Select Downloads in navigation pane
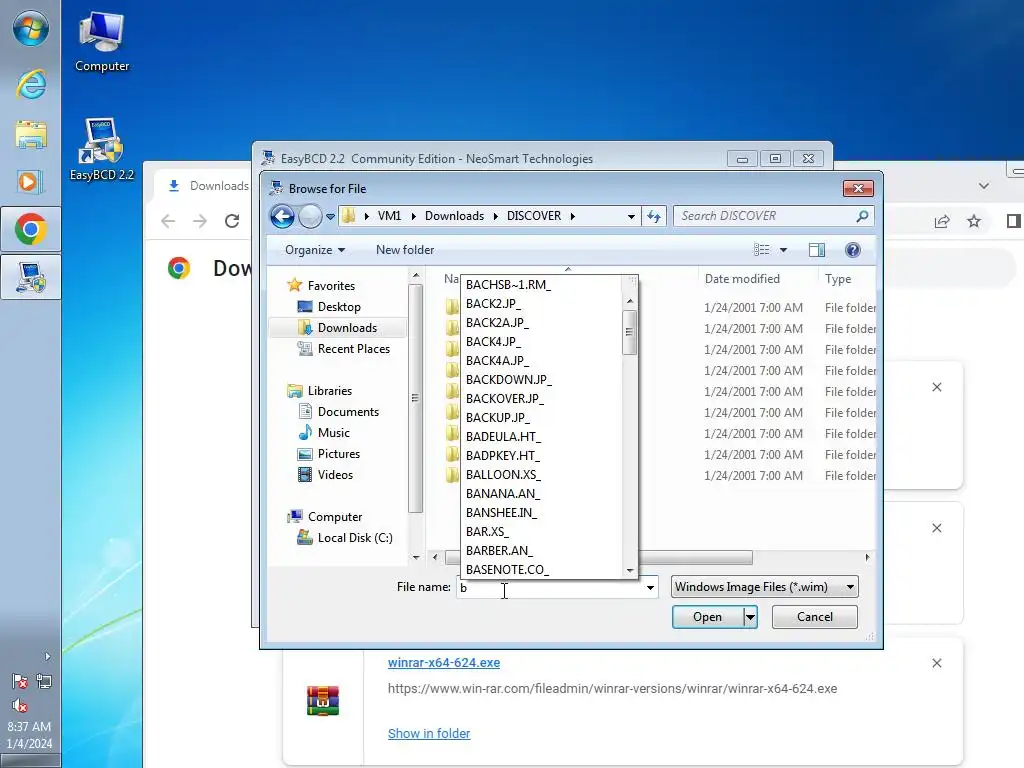 tap(347, 328)
